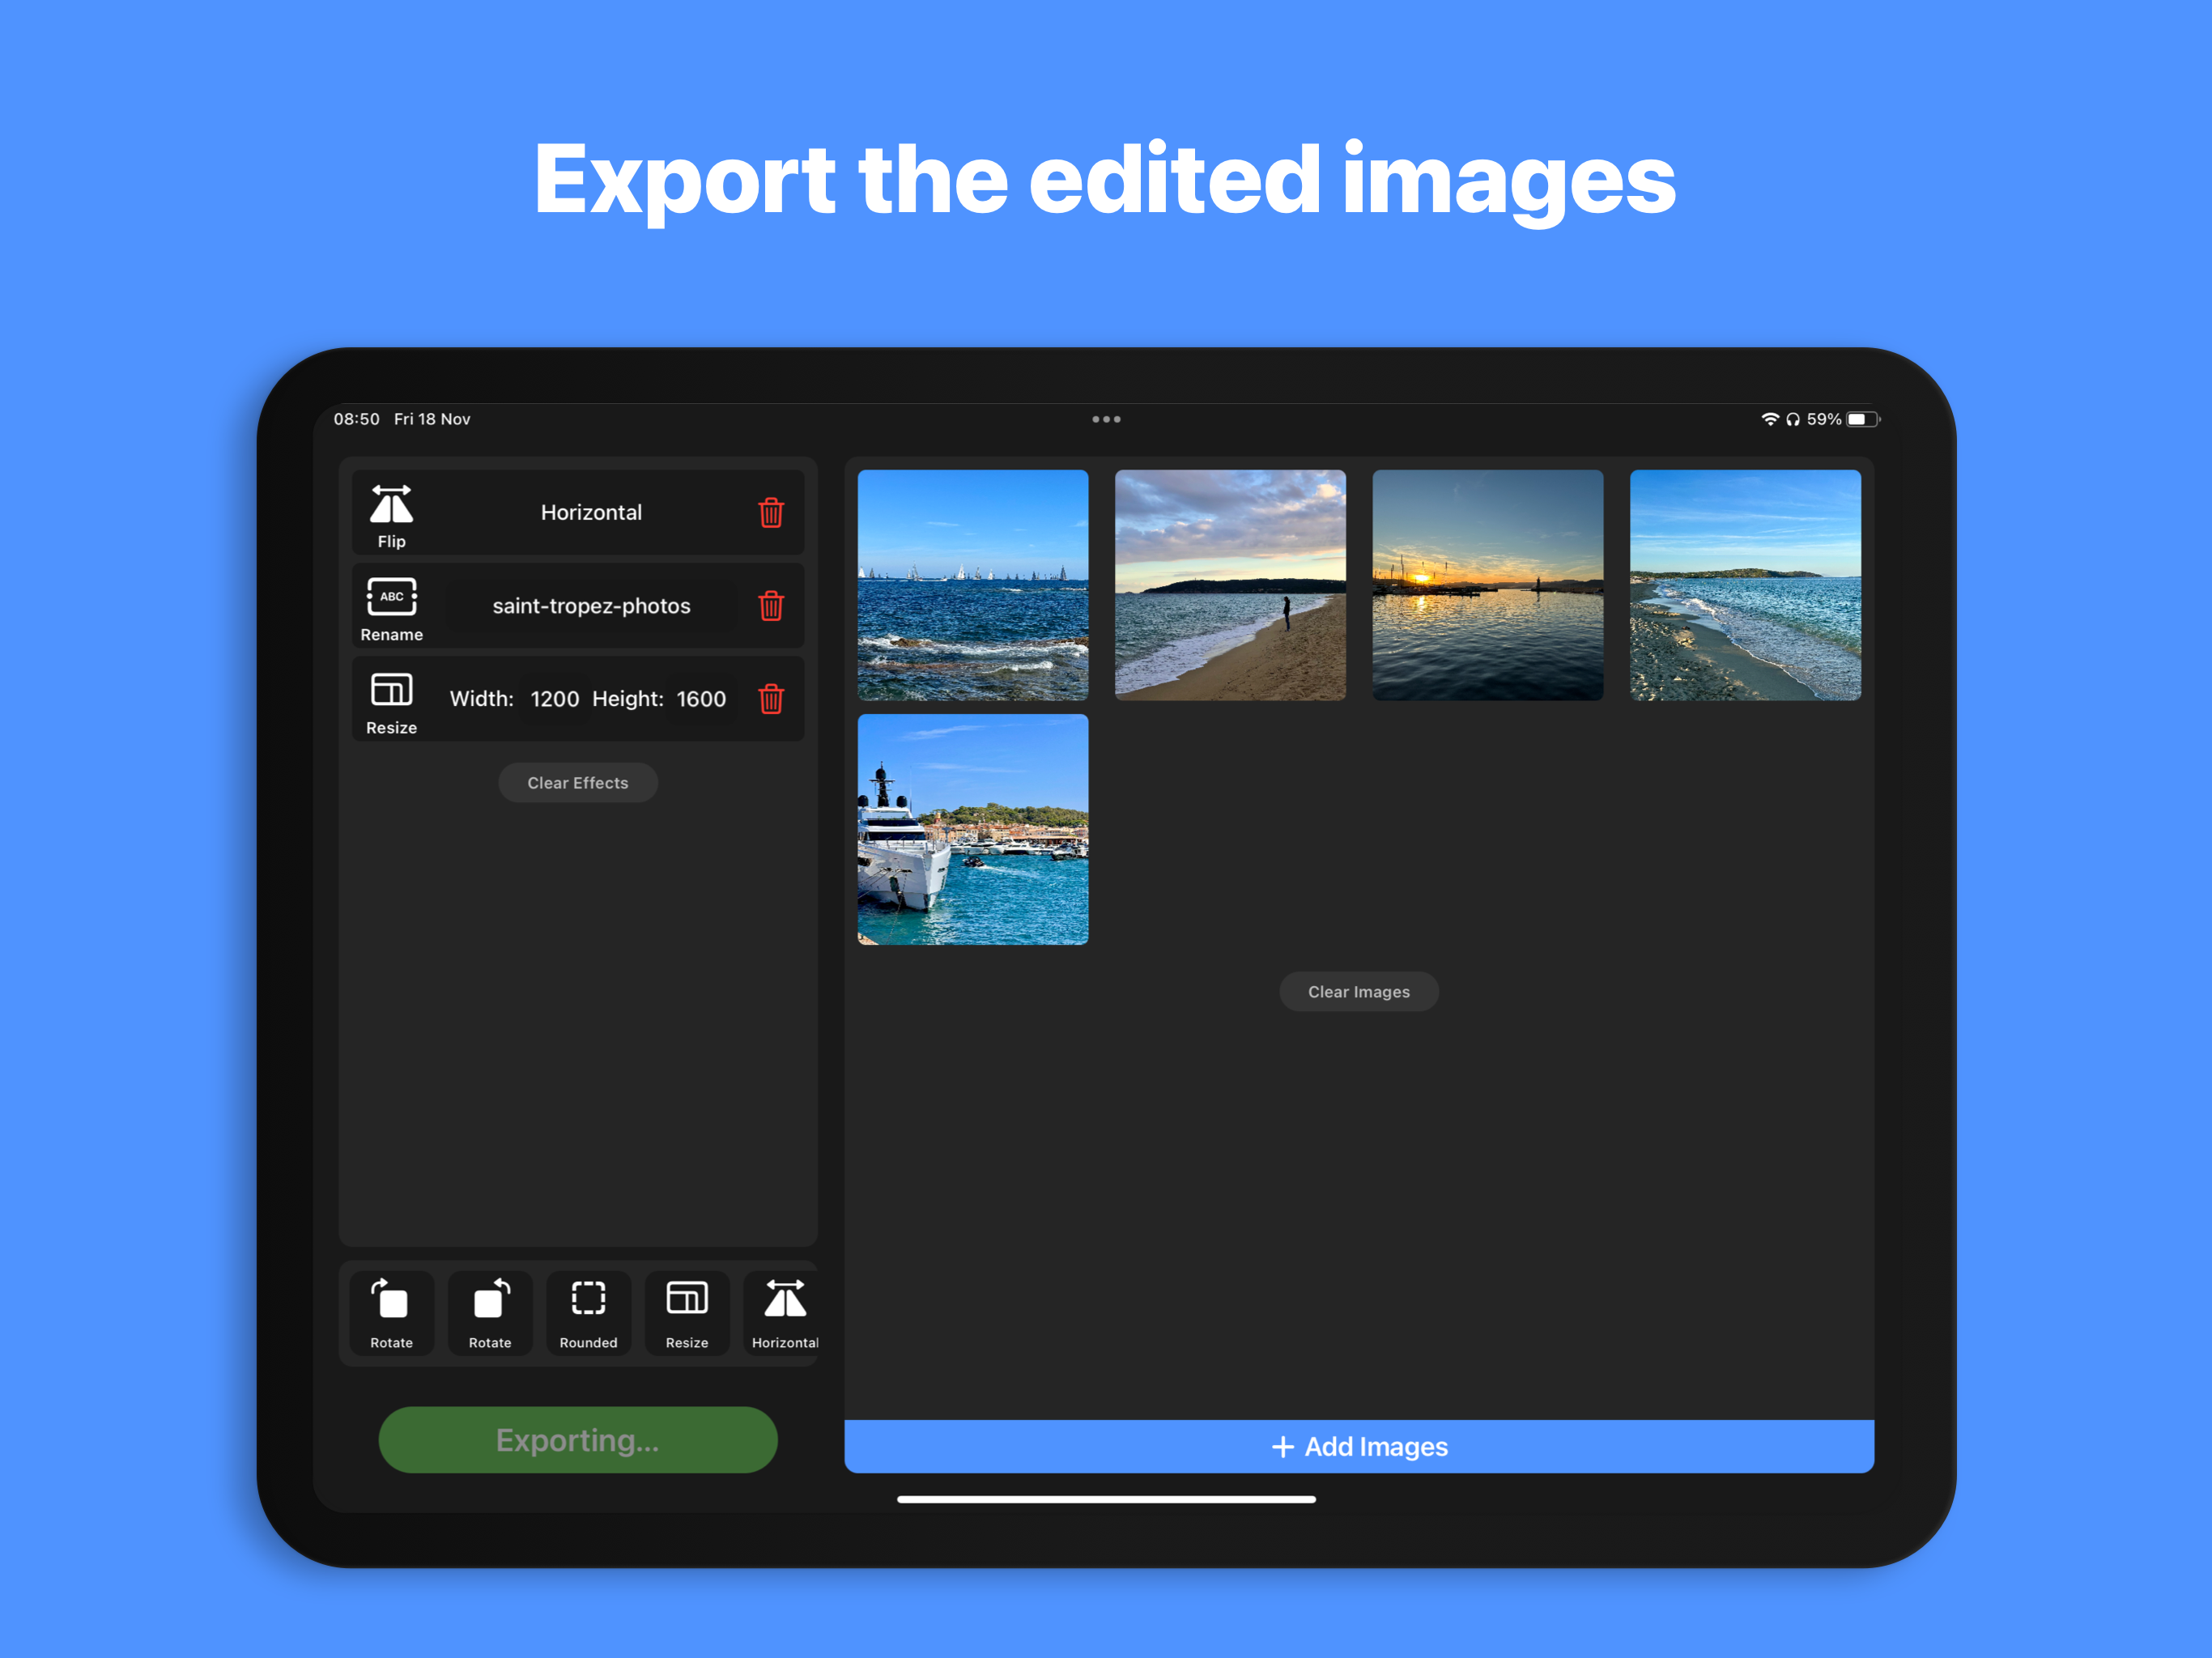Add the rotate clockwise effect
Viewport: 2212px width, 1658px height.
coord(490,1313)
